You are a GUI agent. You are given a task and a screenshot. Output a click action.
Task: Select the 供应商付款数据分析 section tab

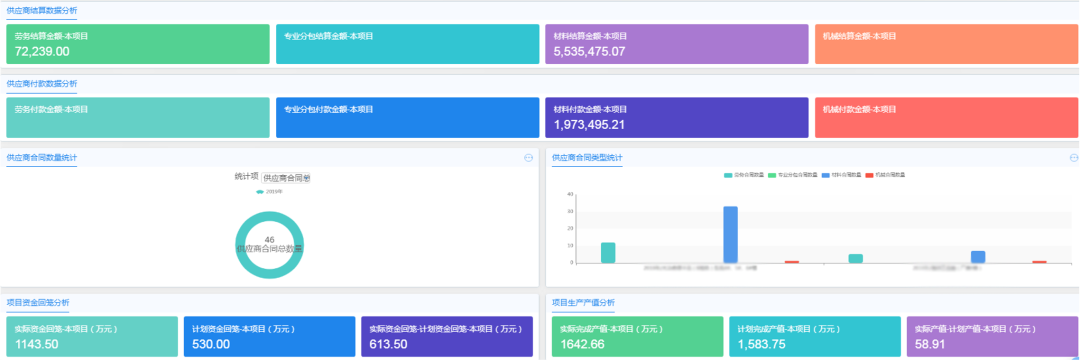(x=42, y=83)
